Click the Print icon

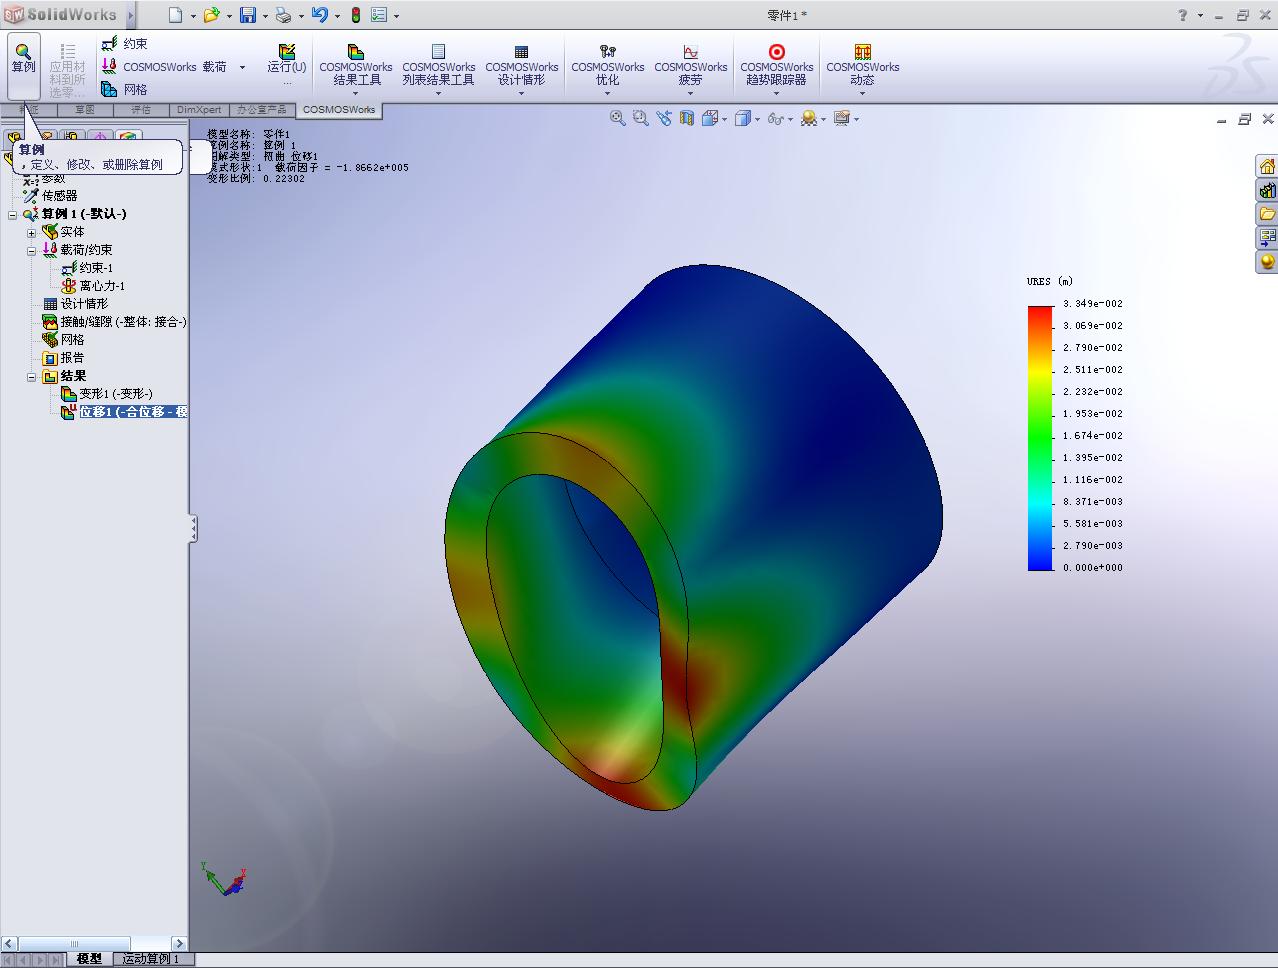283,15
